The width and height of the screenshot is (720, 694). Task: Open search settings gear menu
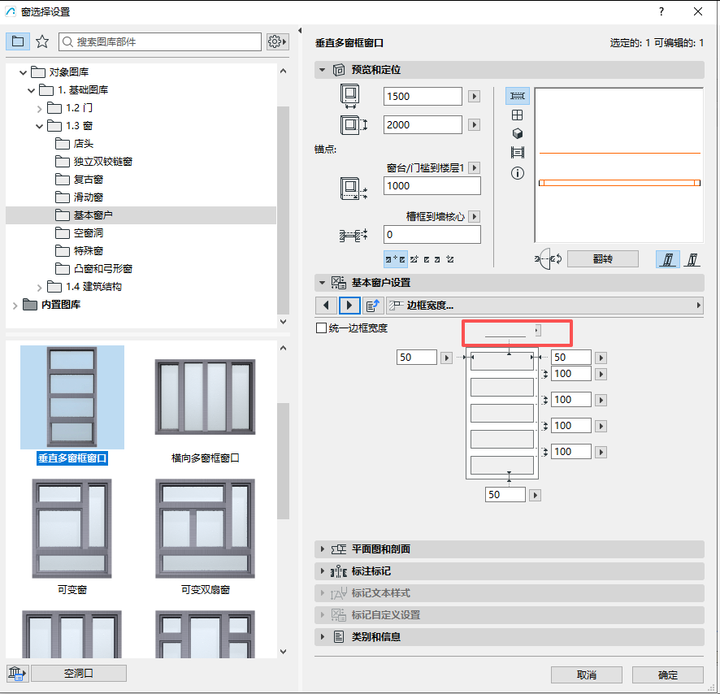click(x=277, y=42)
